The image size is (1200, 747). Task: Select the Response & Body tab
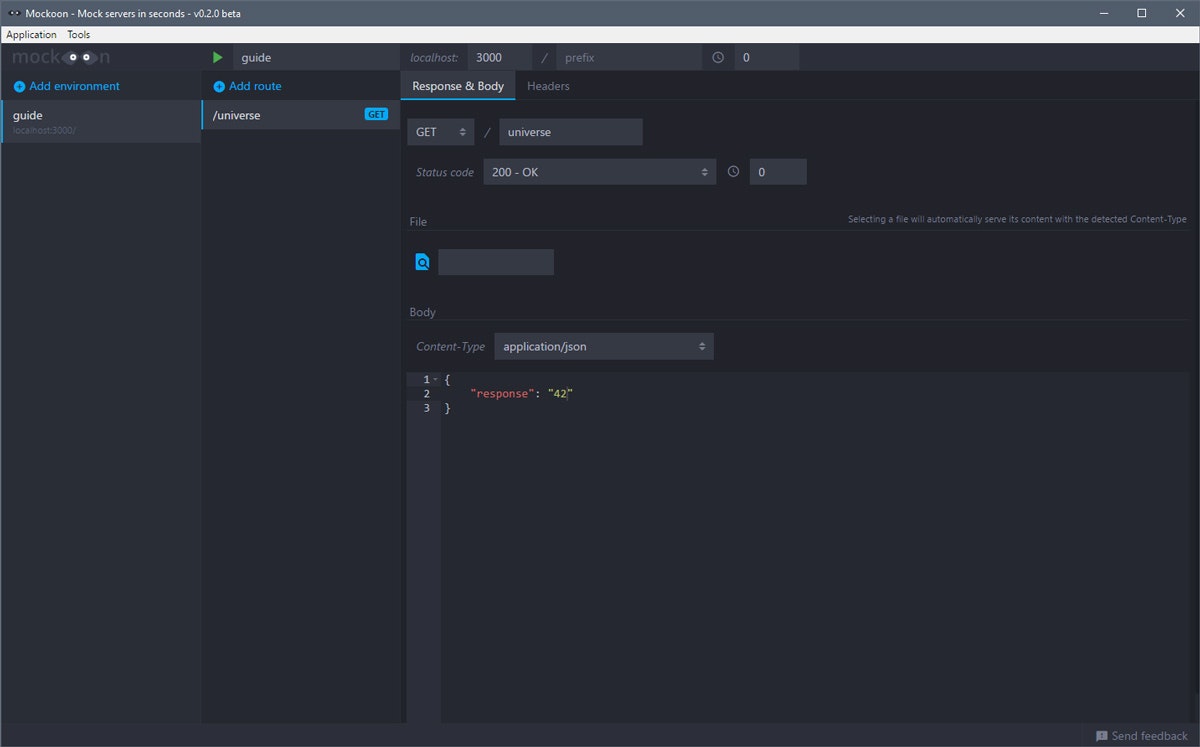click(458, 86)
